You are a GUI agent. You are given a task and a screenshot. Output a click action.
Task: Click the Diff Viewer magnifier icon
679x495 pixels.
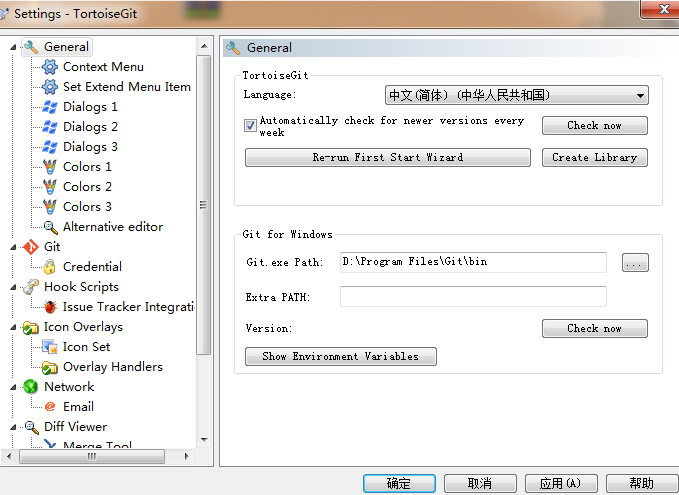[x=31, y=427]
